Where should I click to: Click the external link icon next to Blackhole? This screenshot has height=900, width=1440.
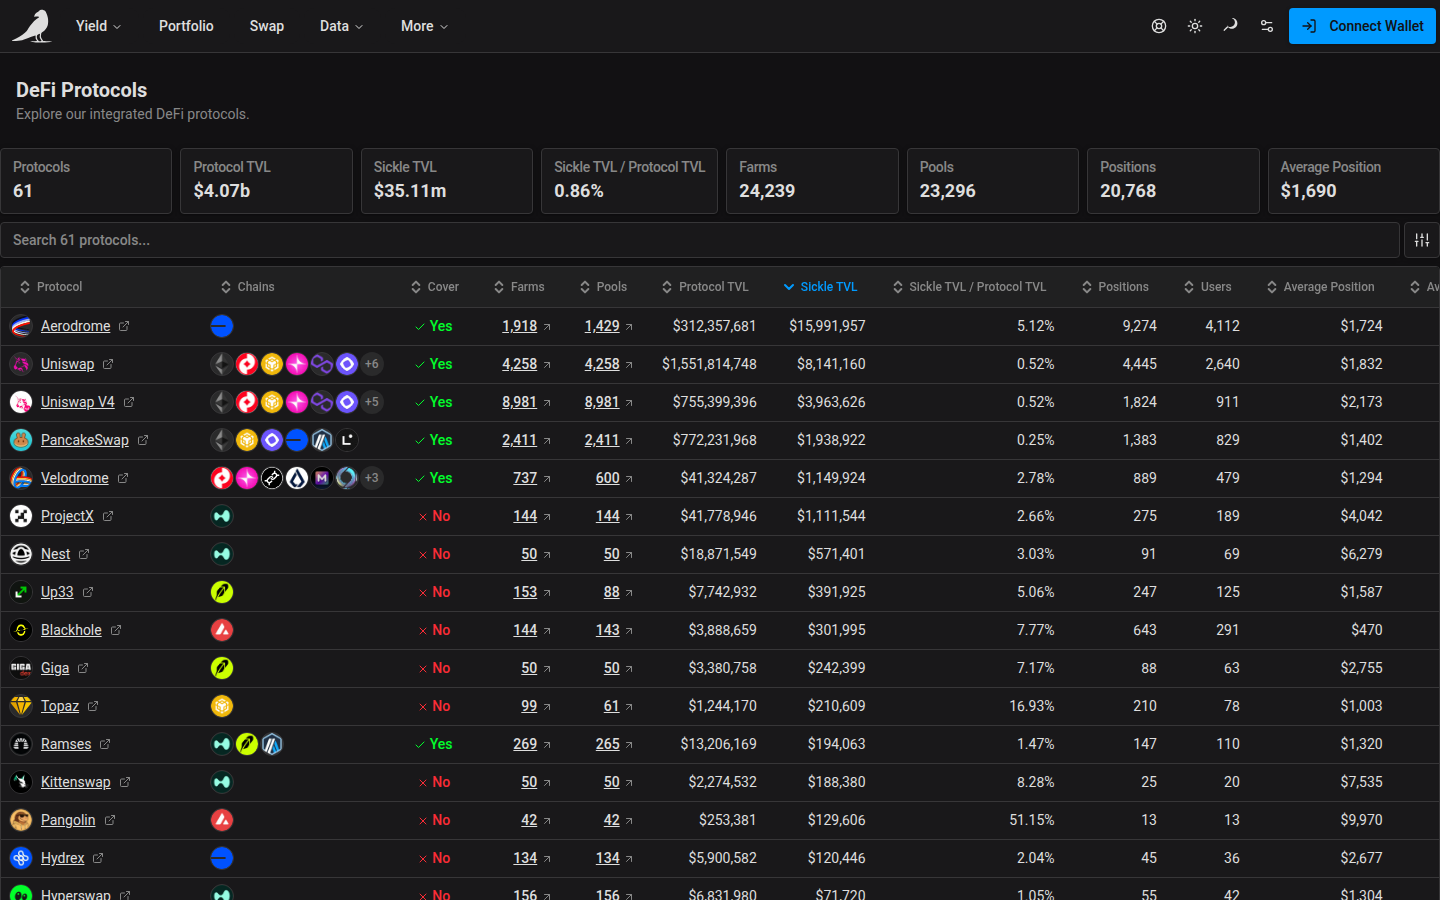click(x=116, y=630)
